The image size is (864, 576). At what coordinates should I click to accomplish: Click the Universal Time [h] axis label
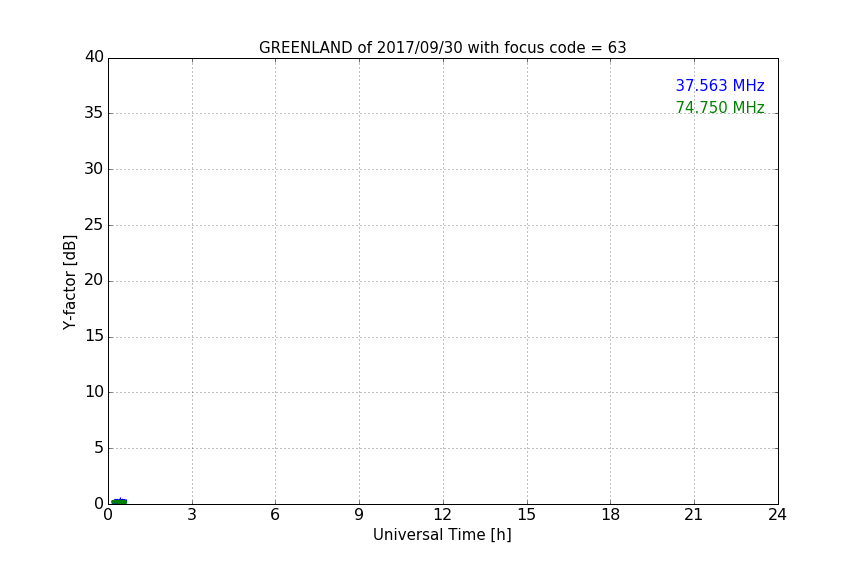click(x=442, y=535)
